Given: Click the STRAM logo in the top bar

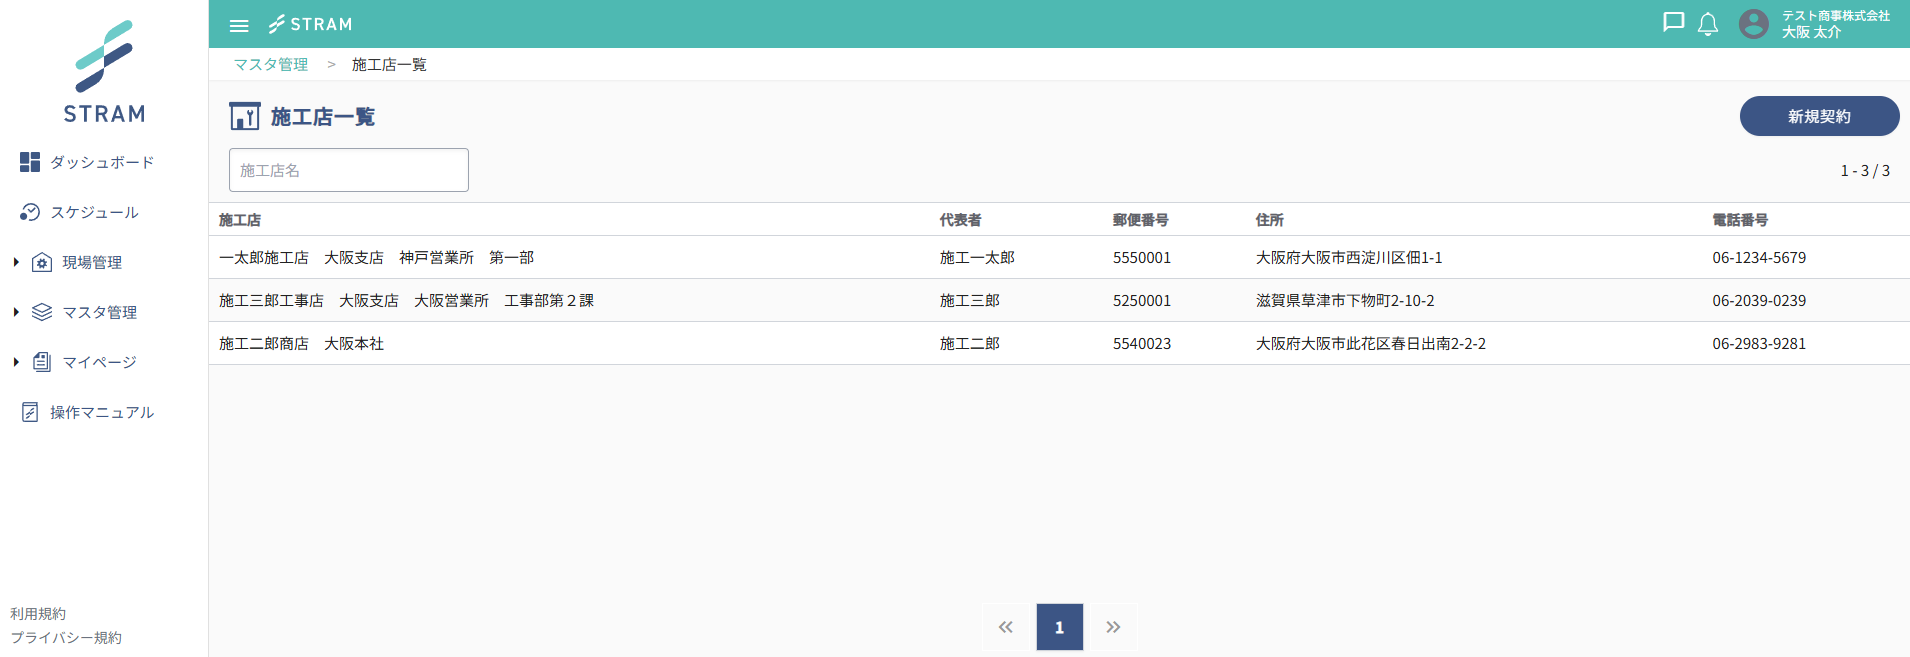Looking at the screenshot, I should (x=310, y=24).
